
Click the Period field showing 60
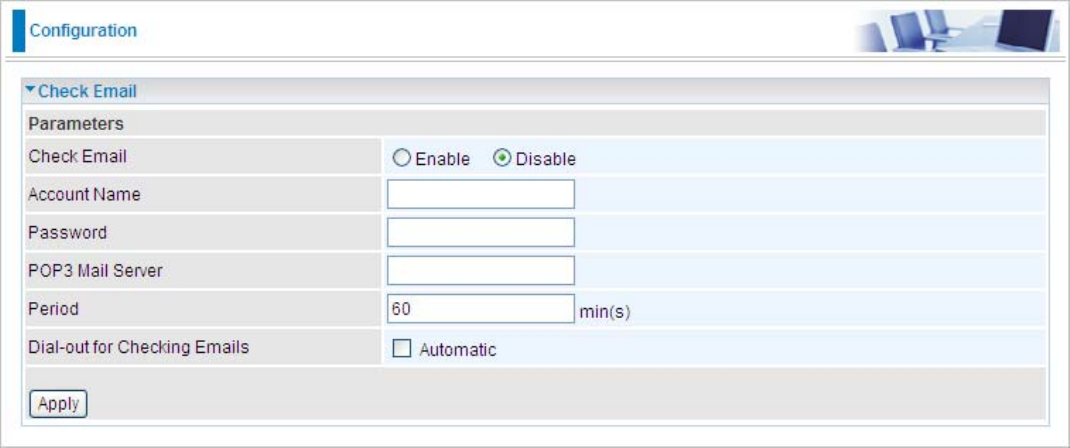[480, 309]
